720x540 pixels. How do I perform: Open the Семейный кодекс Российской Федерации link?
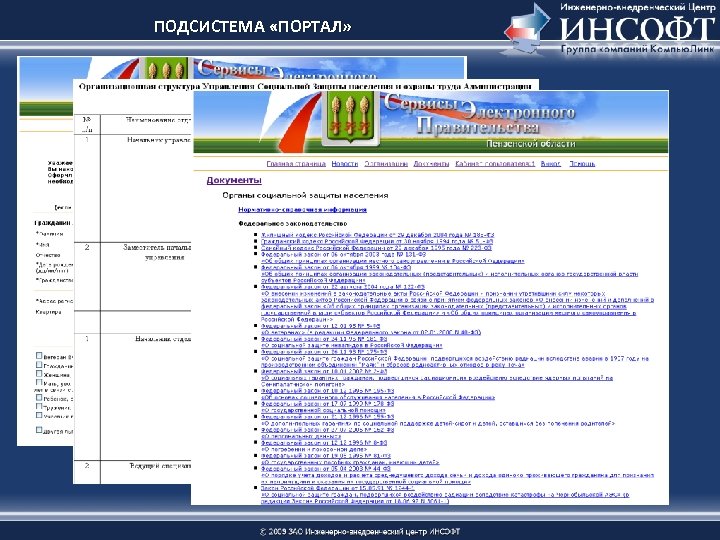[376, 248]
